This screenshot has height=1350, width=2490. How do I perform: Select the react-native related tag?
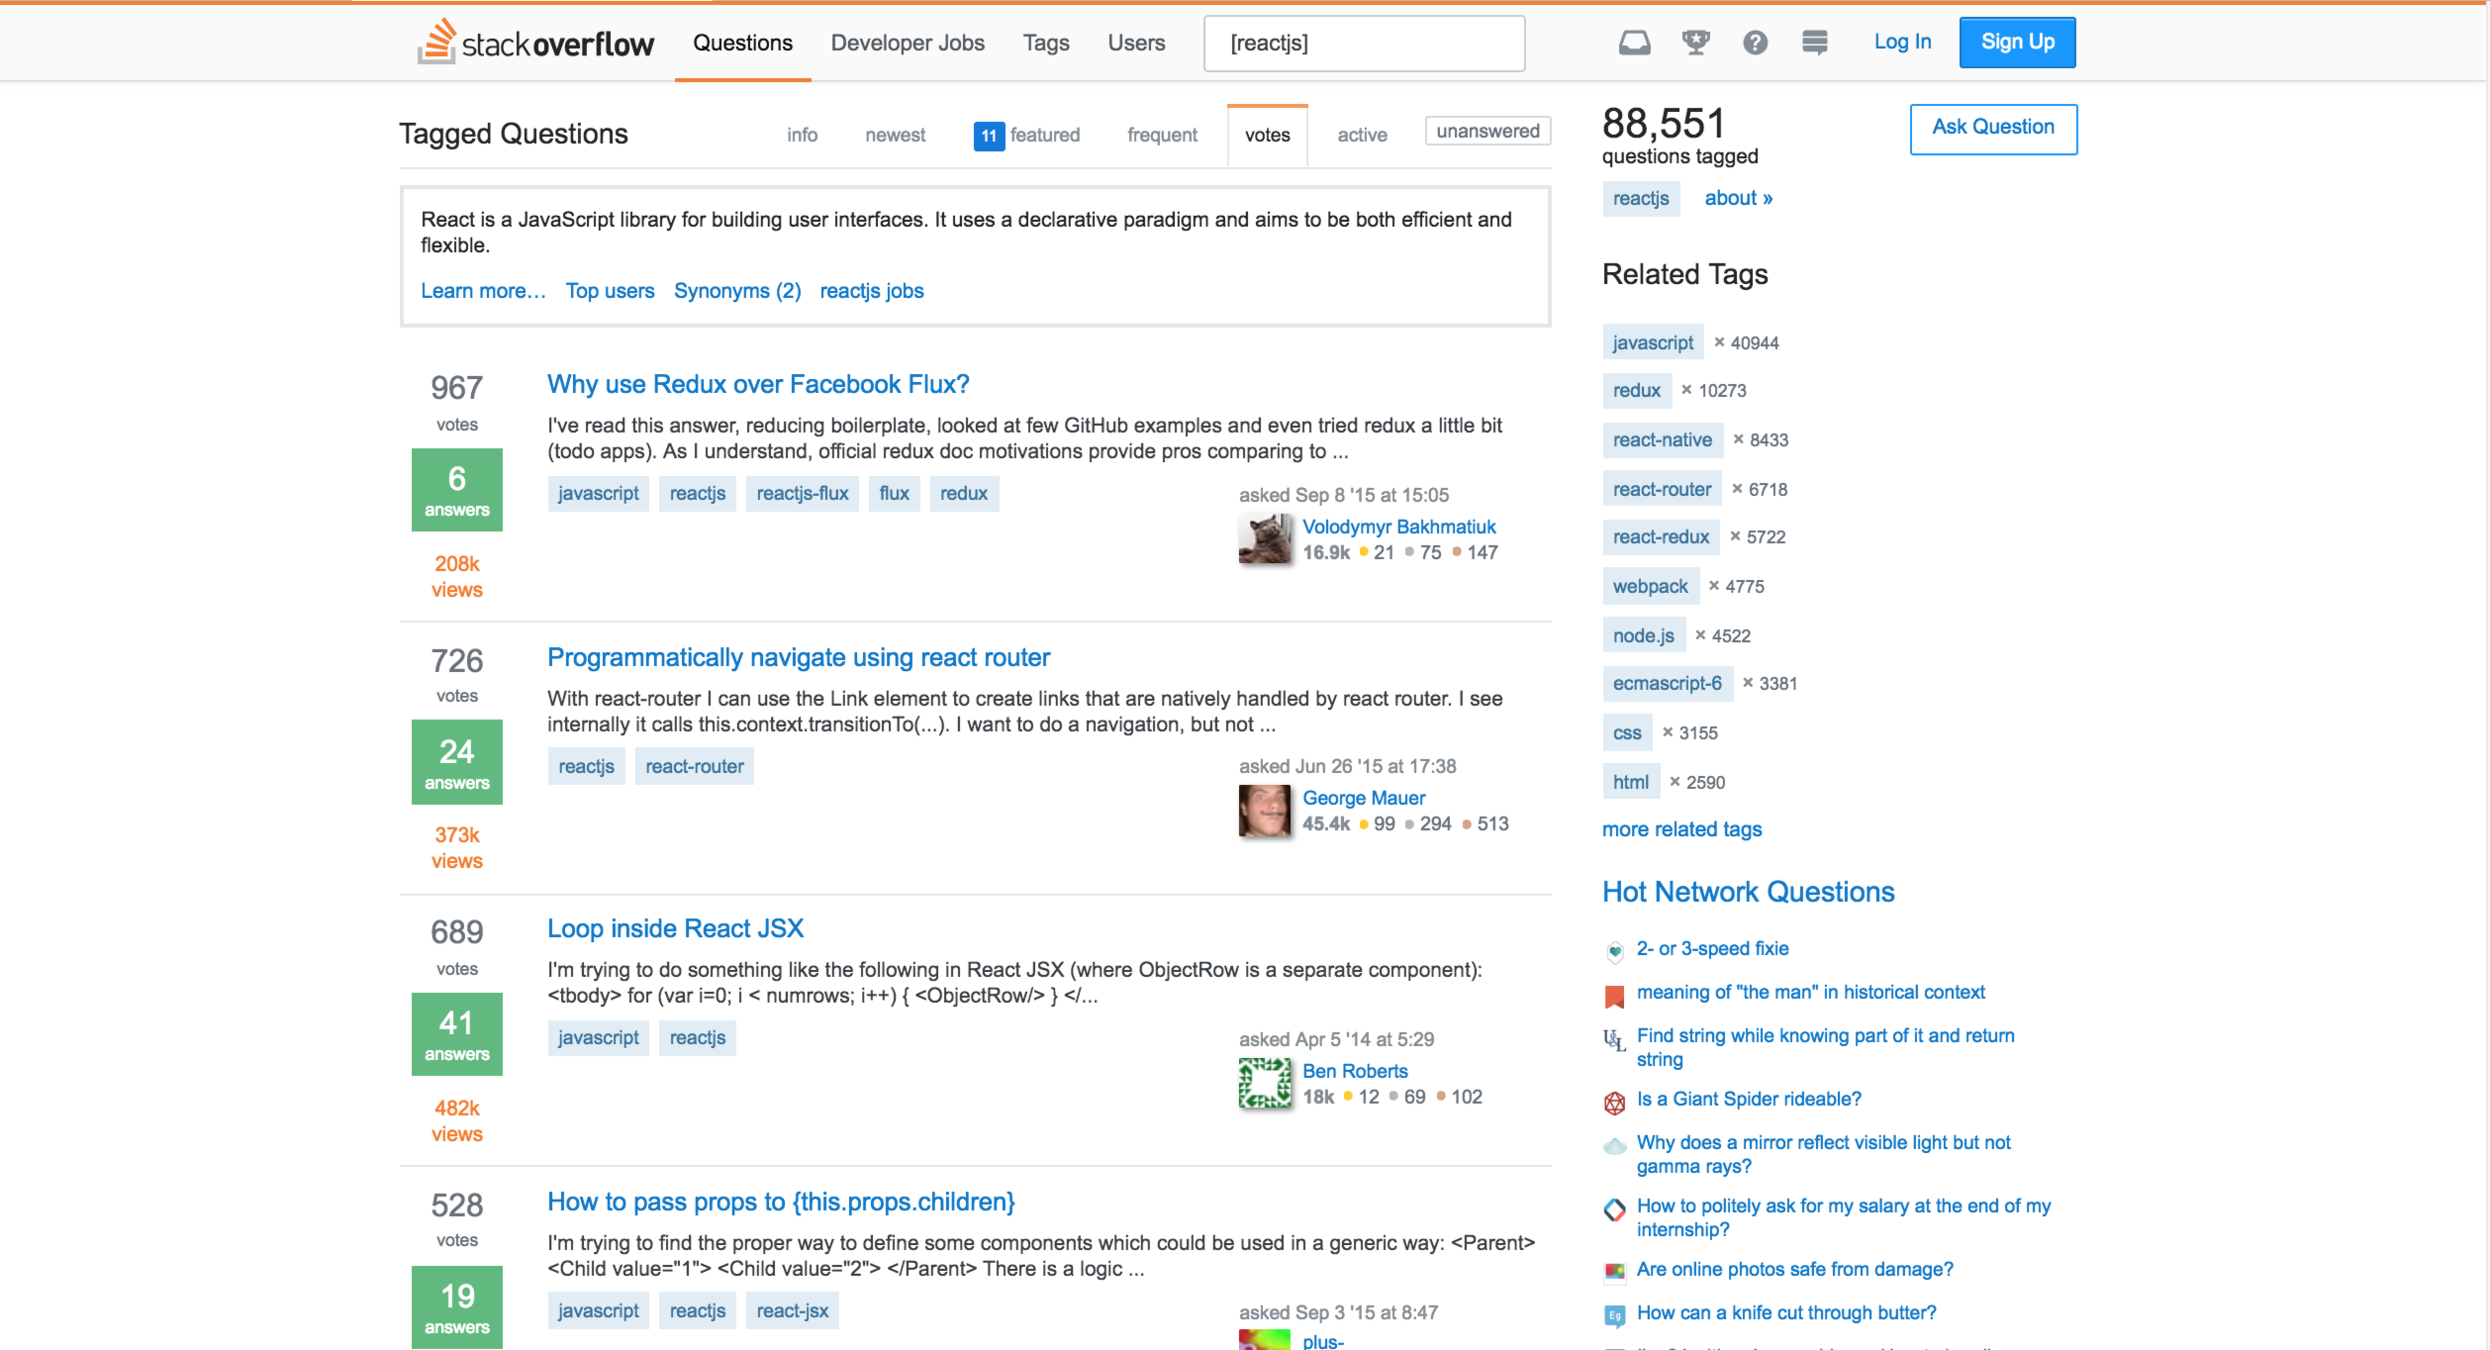pyautogui.click(x=1661, y=440)
